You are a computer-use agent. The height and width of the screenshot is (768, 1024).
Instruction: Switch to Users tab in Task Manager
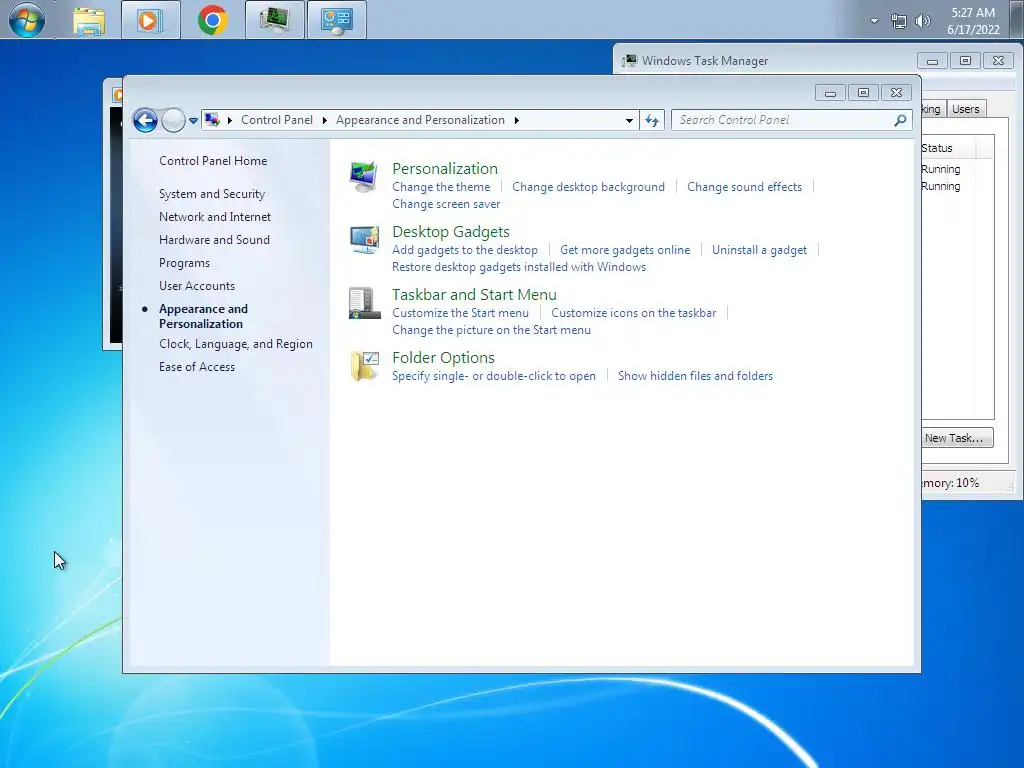click(x=965, y=109)
